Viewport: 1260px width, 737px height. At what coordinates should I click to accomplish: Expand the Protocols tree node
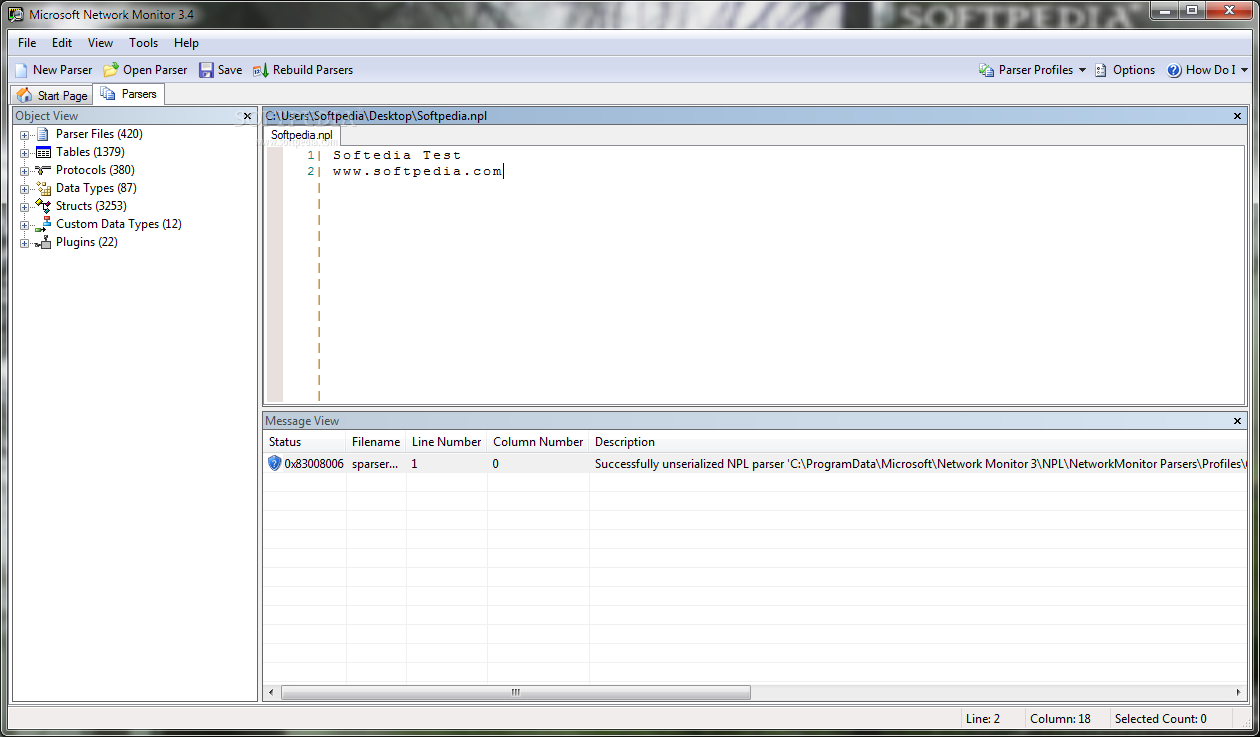click(x=25, y=170)
